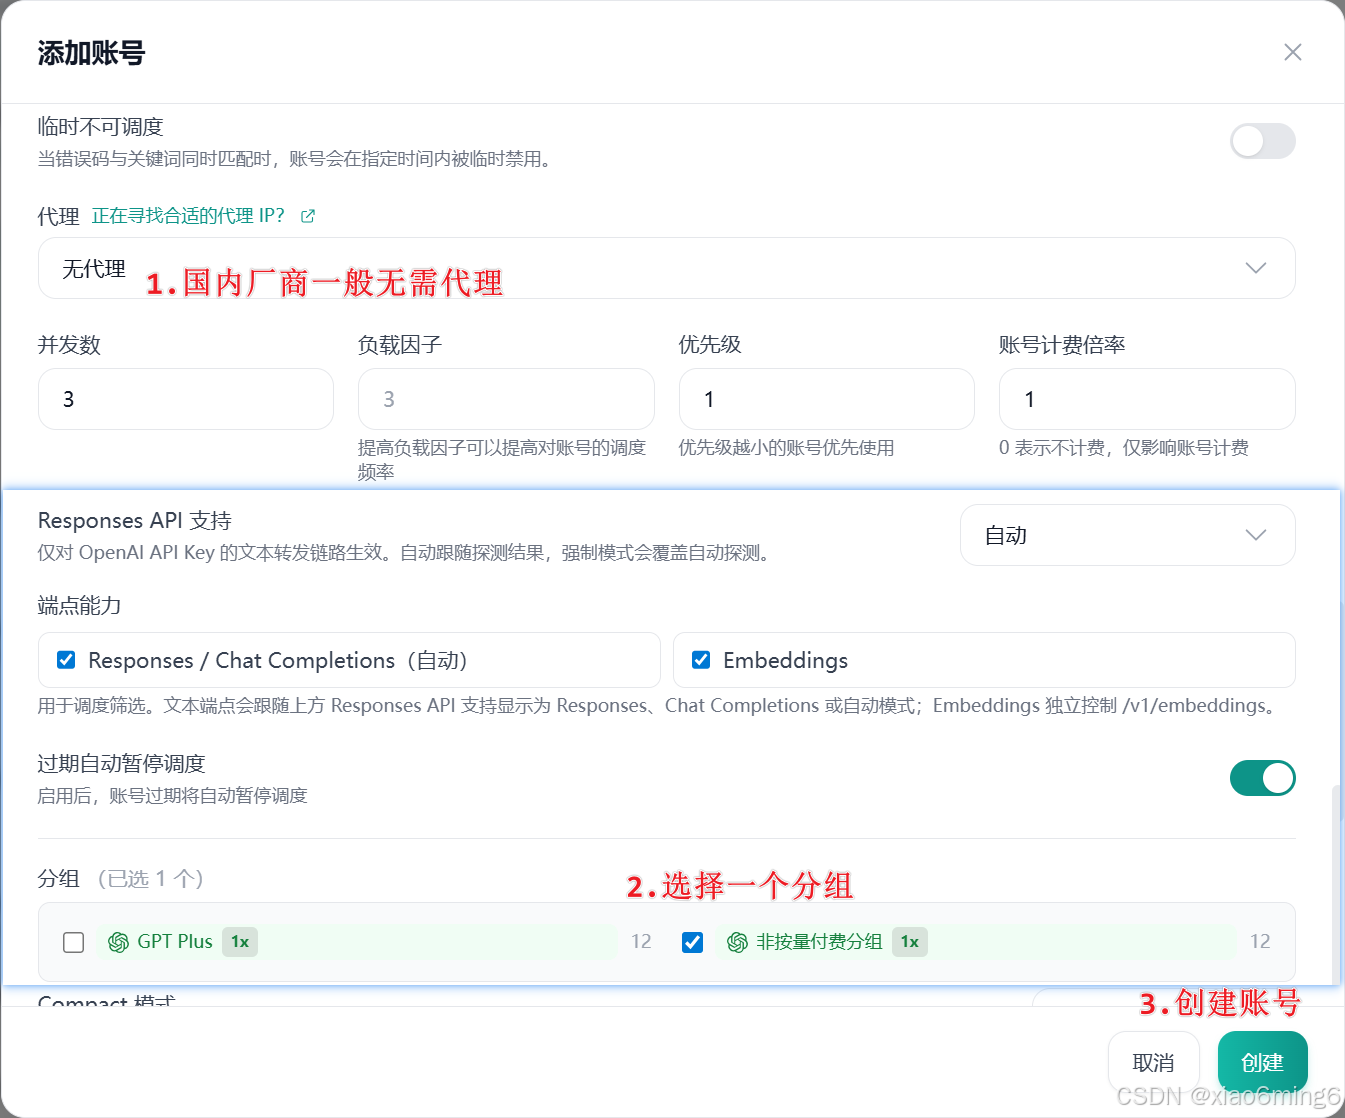
Task: Toggle the 临时不可调度 switch
Action: tap(1262, 141)
